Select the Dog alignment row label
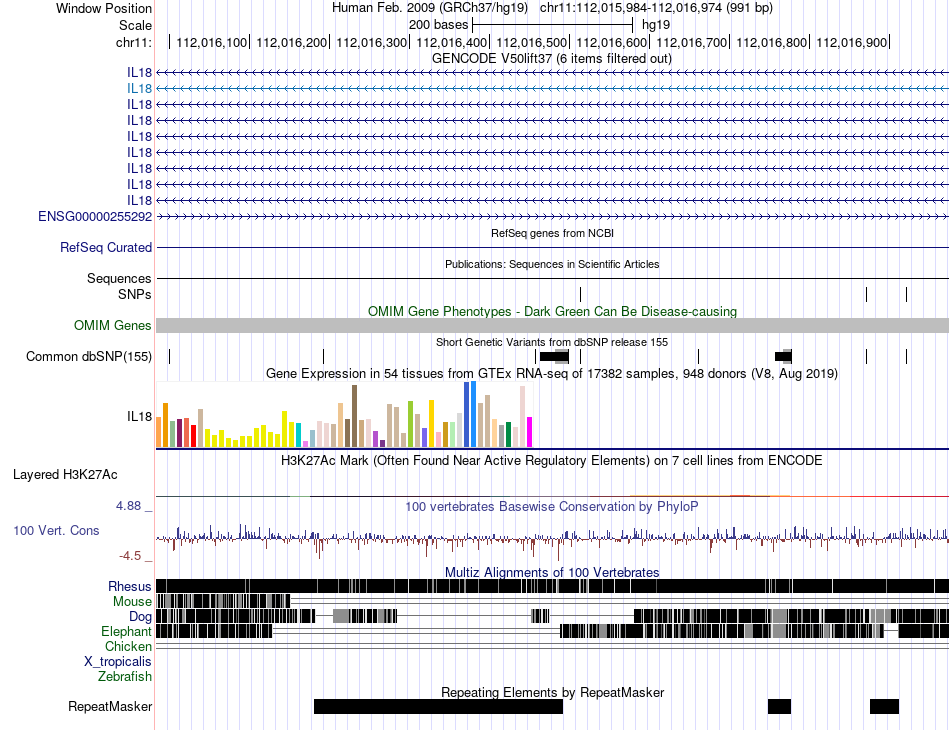 pos(140,617)
